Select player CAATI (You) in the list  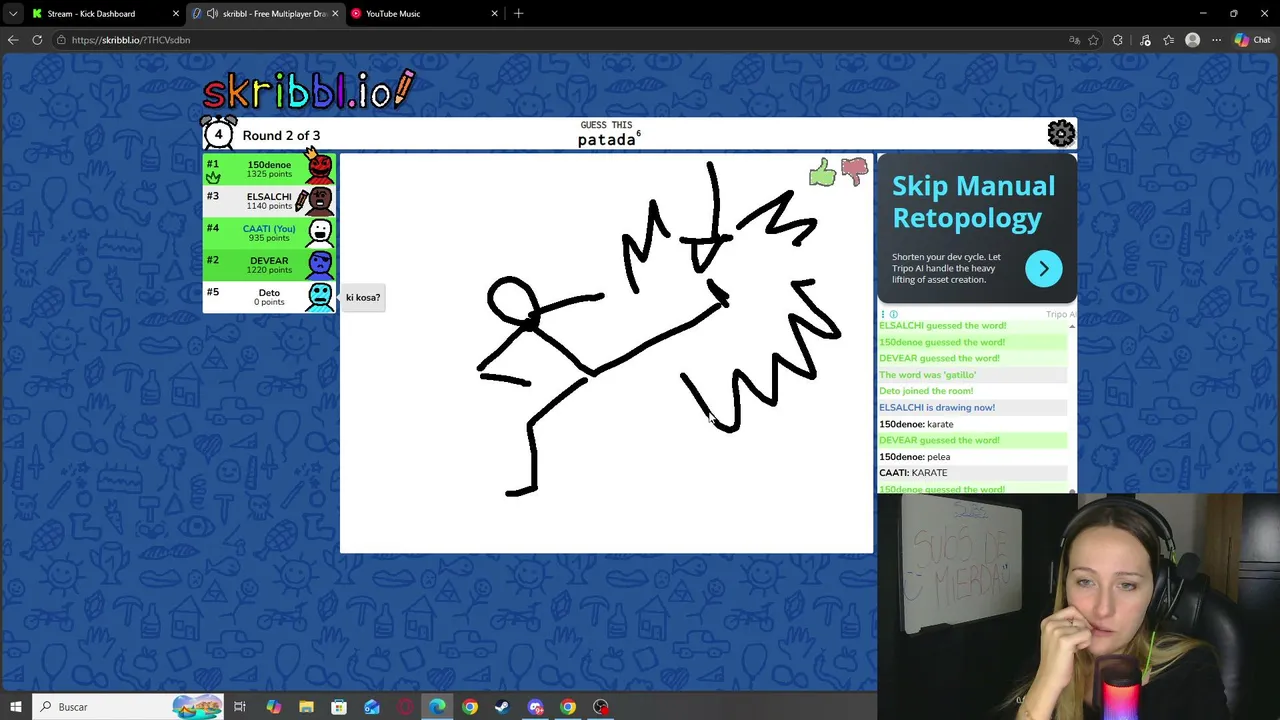(269, 233)
